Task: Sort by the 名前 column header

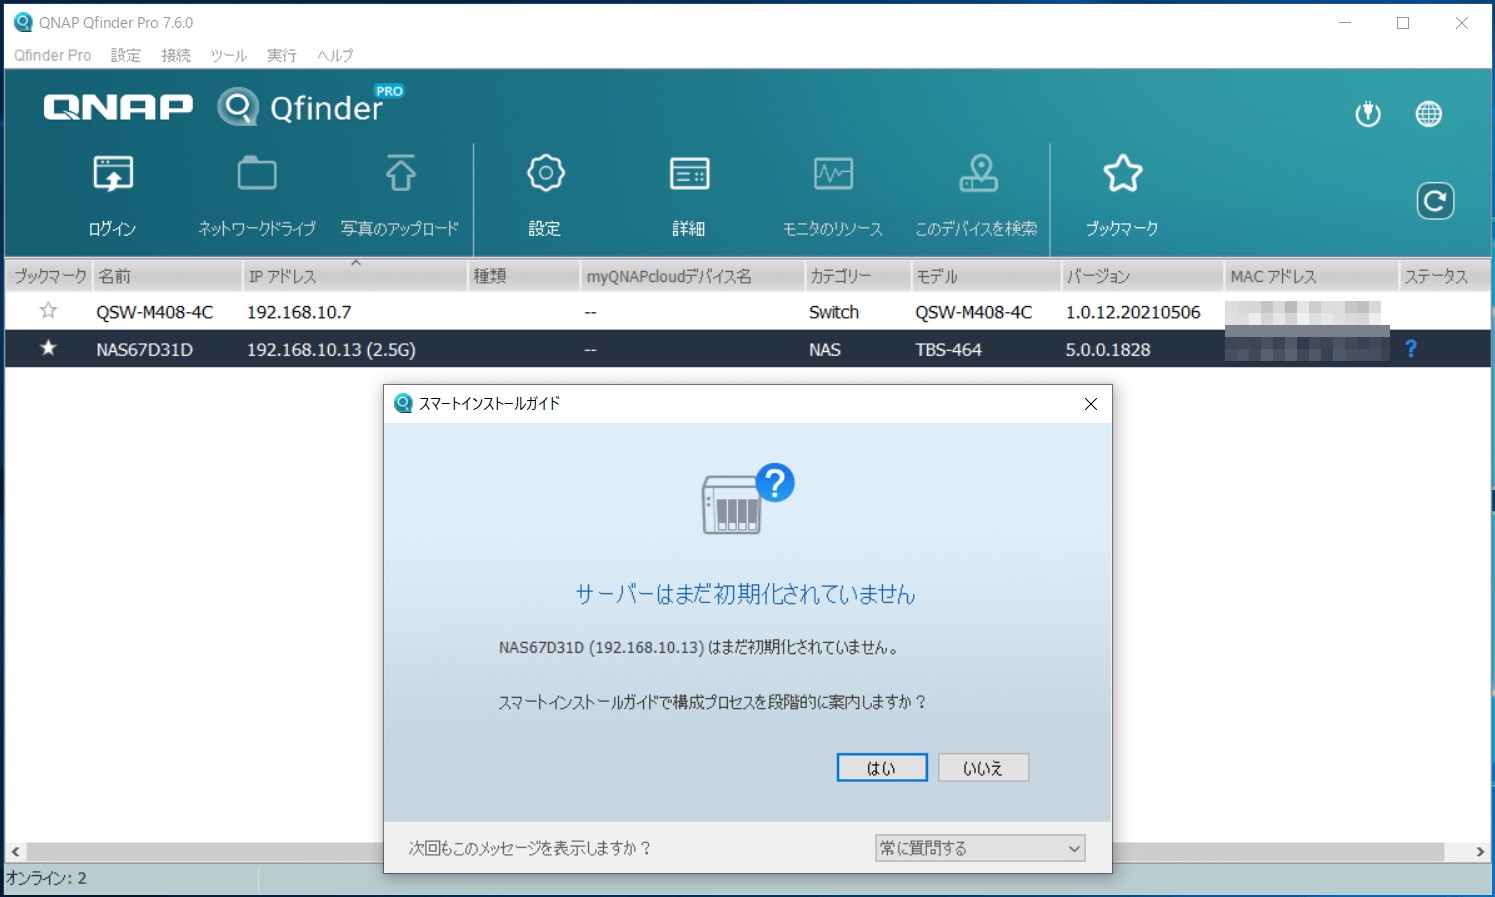Action: pyautogui.click(x=167, y=276)
